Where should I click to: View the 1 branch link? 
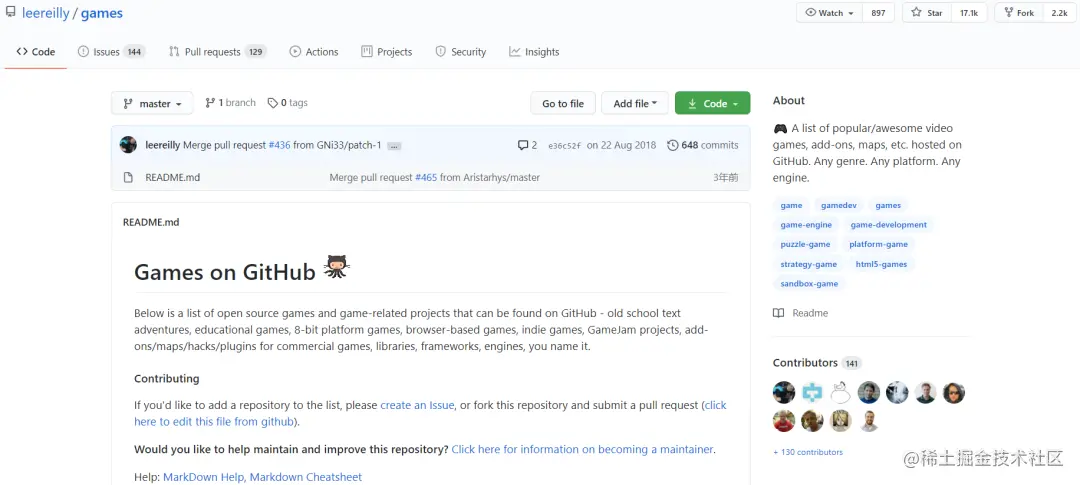click(x=231, y=103)
